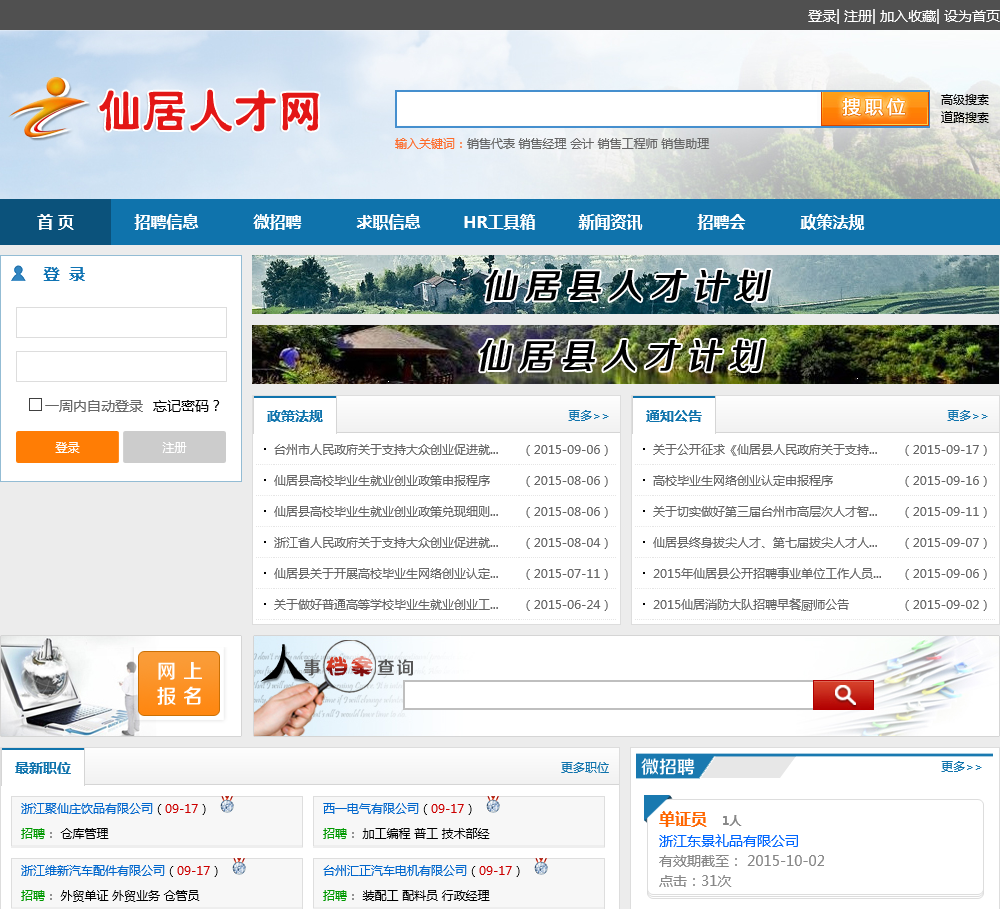Click the job keyword search input field
The width and height of the screenshot is (1000, 909).
(608, 108)
